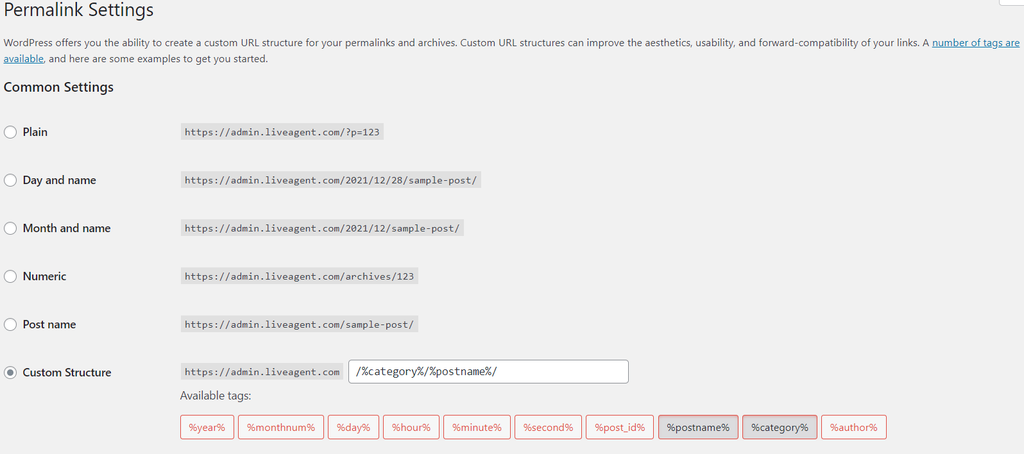Select the Plain permalink radio button
This screenshot has width=1024, height=454.
pyautogui.click(x=11, y=132)
